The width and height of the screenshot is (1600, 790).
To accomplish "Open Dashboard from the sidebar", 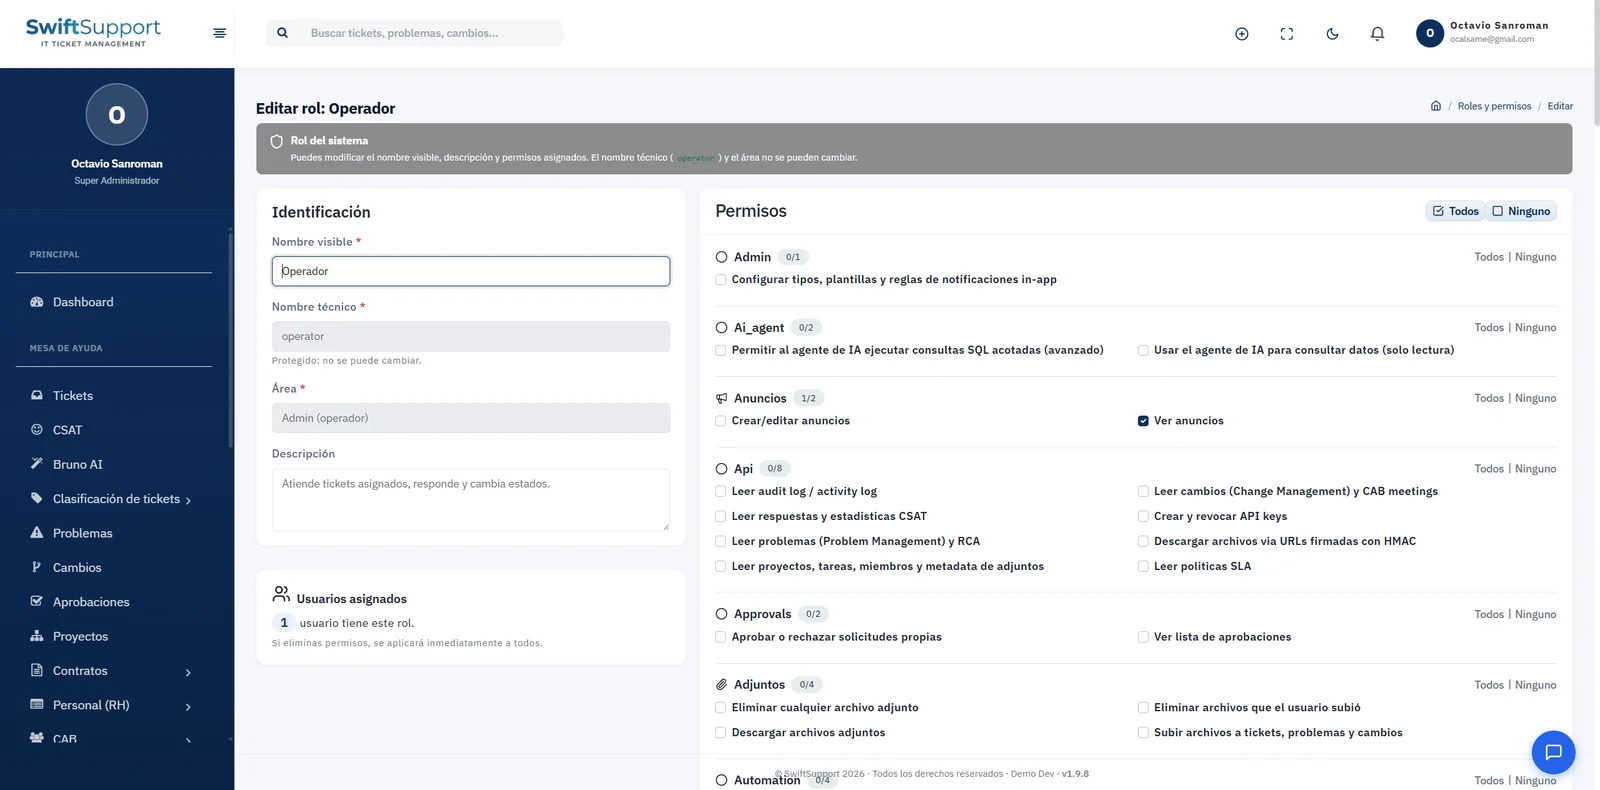I will (83, 302).
